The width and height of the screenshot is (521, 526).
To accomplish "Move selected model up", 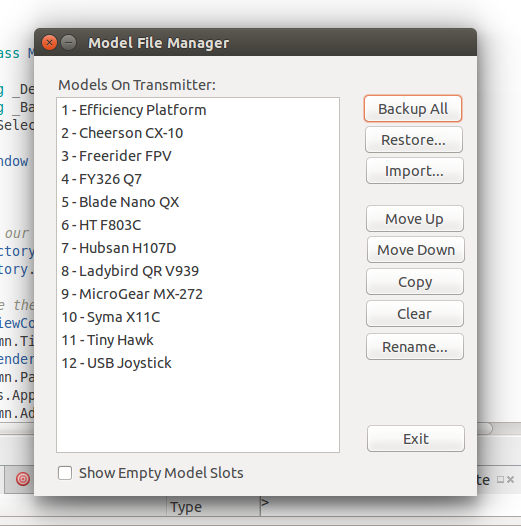I will [415, 219].
